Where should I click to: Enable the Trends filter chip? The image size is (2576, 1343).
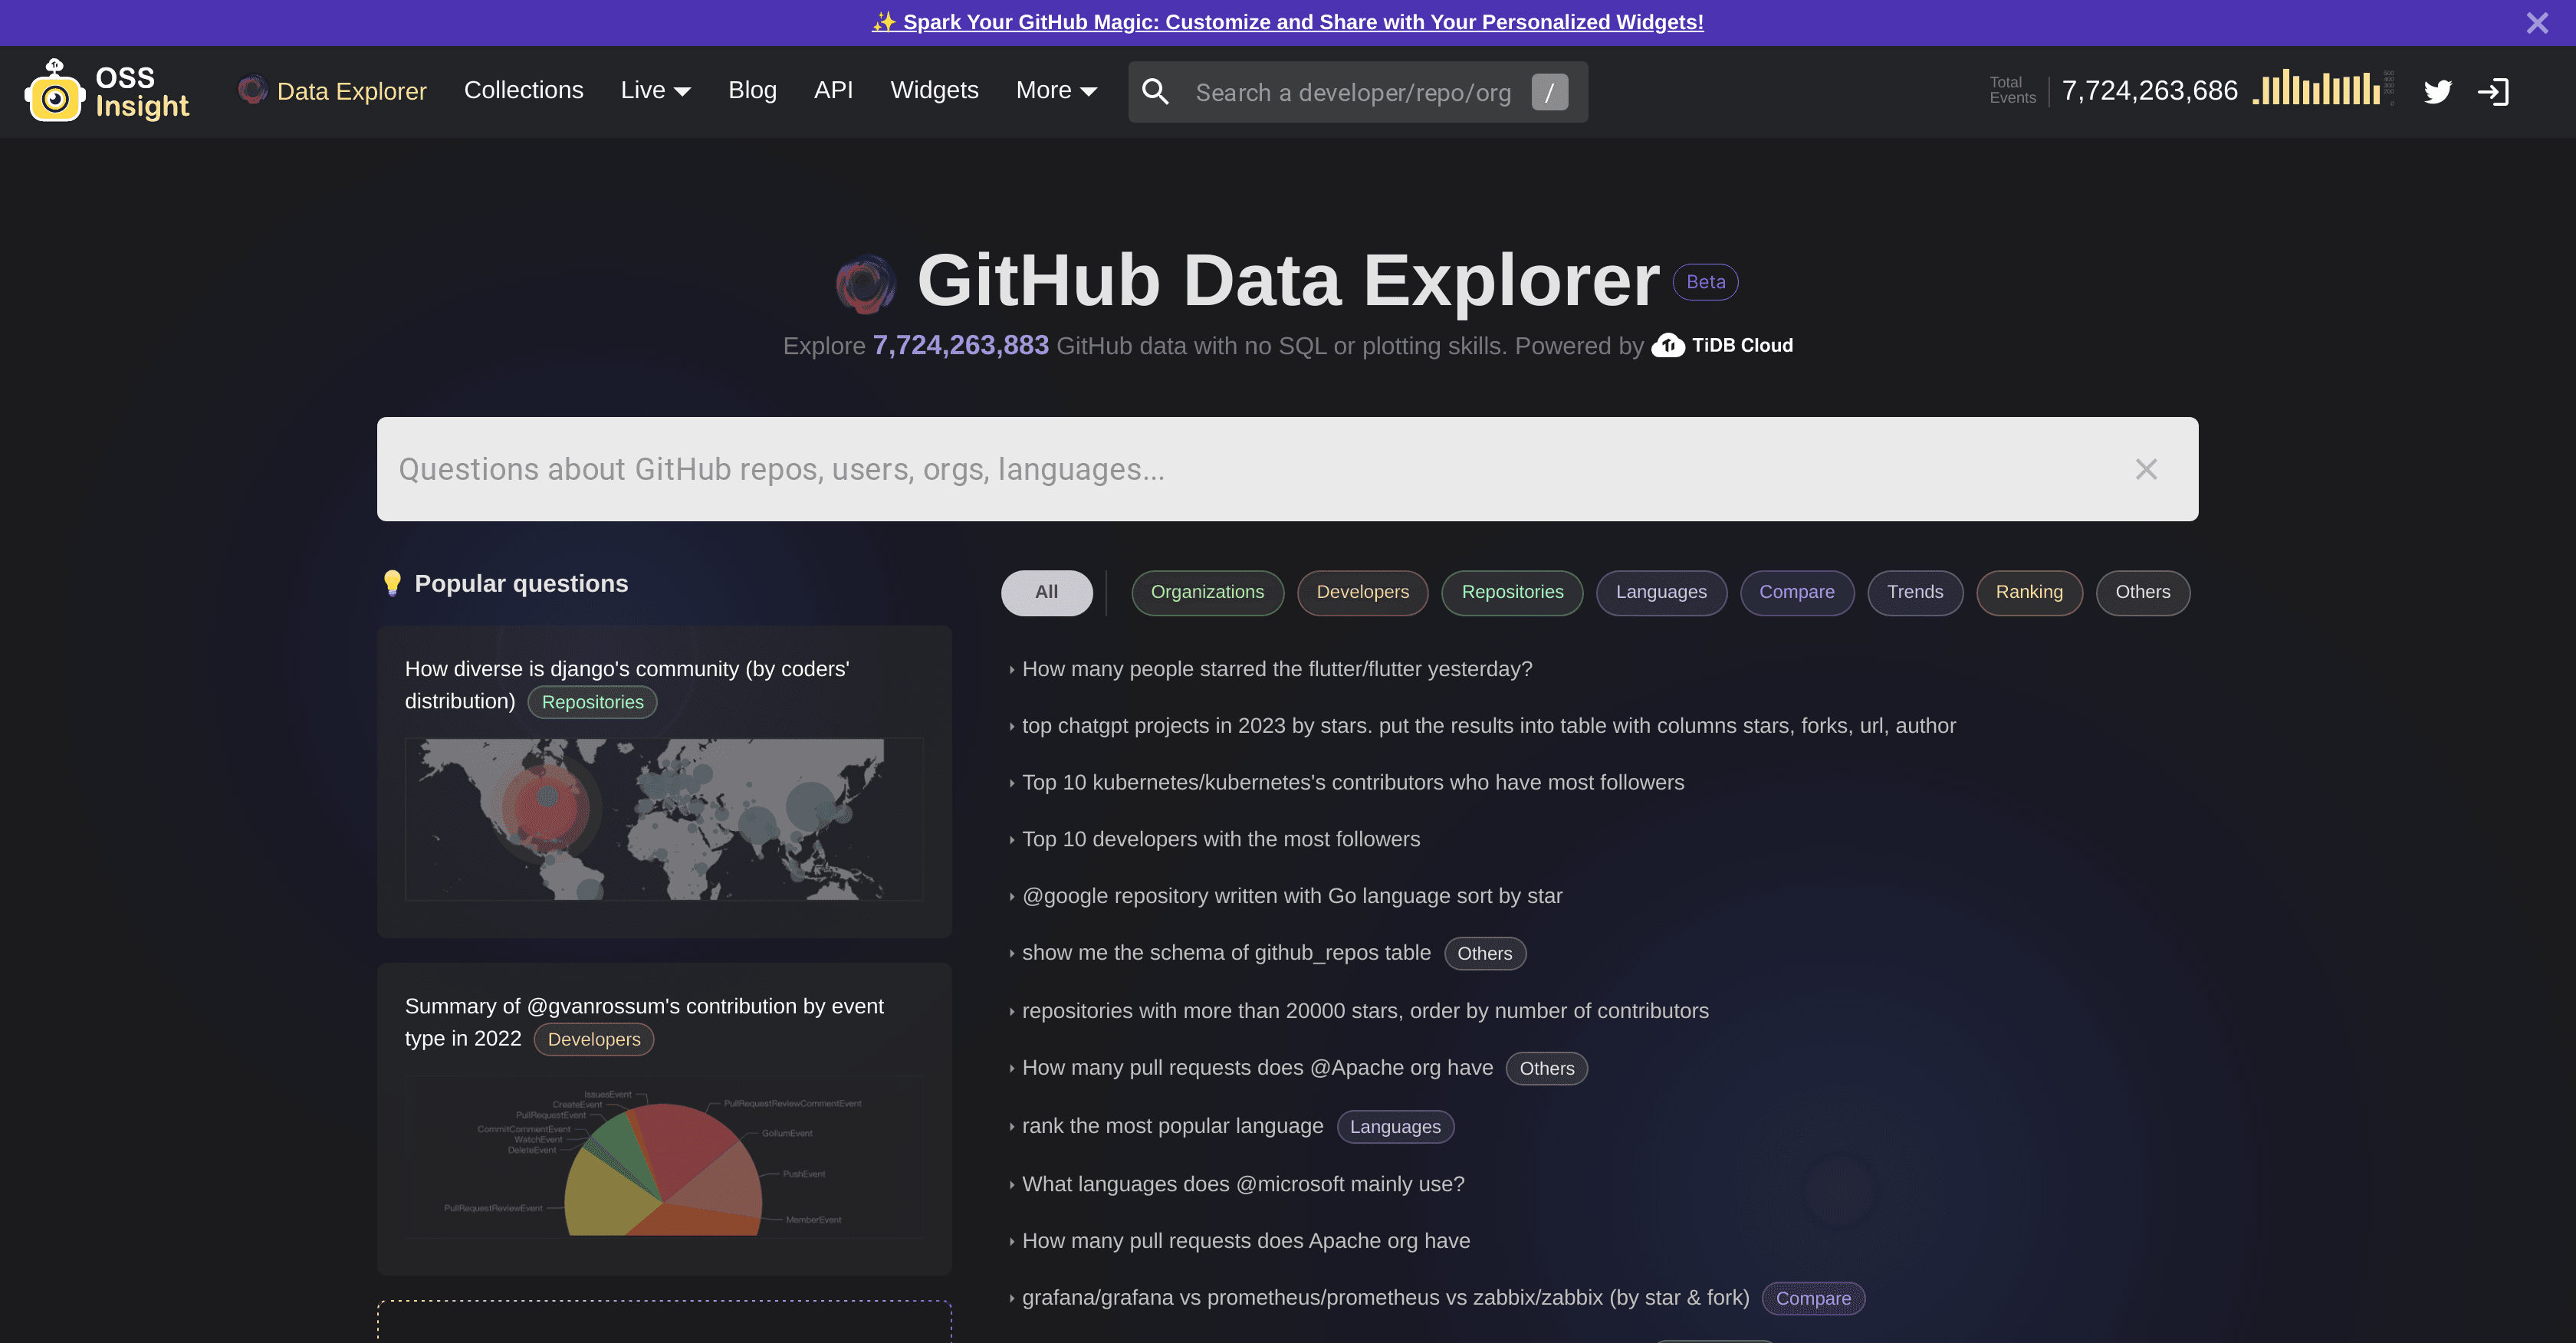(x=1915, y=592)
